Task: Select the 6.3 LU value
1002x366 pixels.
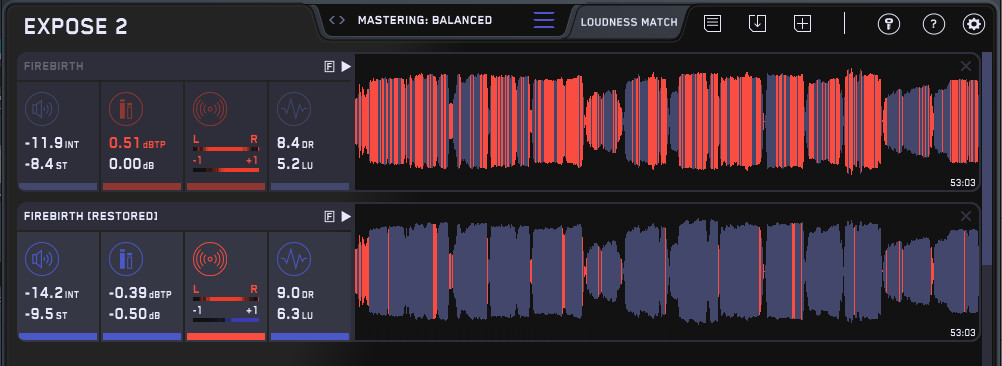Action: [x=295, y=315]
